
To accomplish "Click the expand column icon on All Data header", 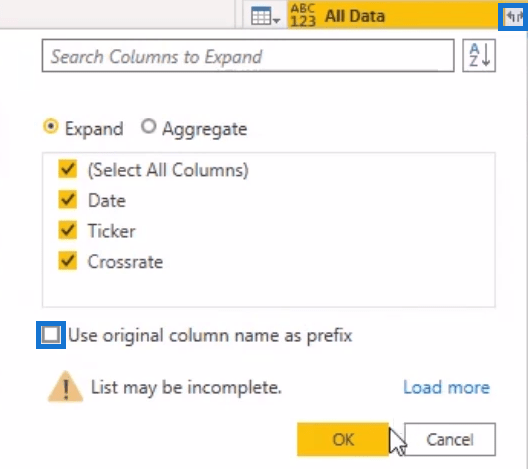I will [513, 16].
